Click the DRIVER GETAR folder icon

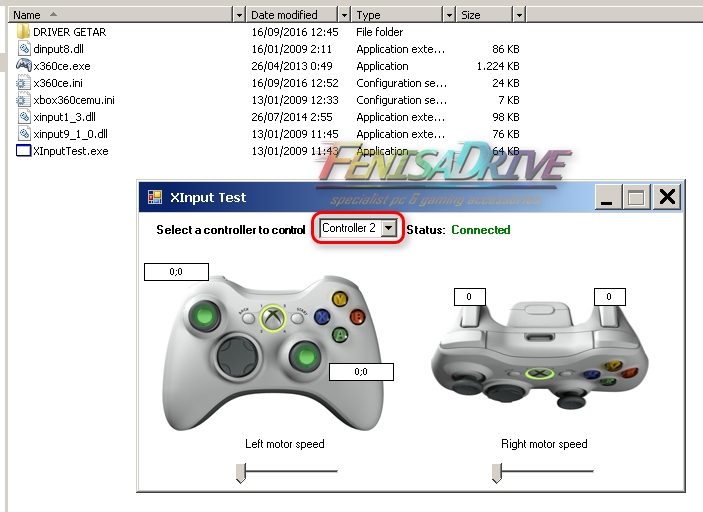click(x=23, y=32)
